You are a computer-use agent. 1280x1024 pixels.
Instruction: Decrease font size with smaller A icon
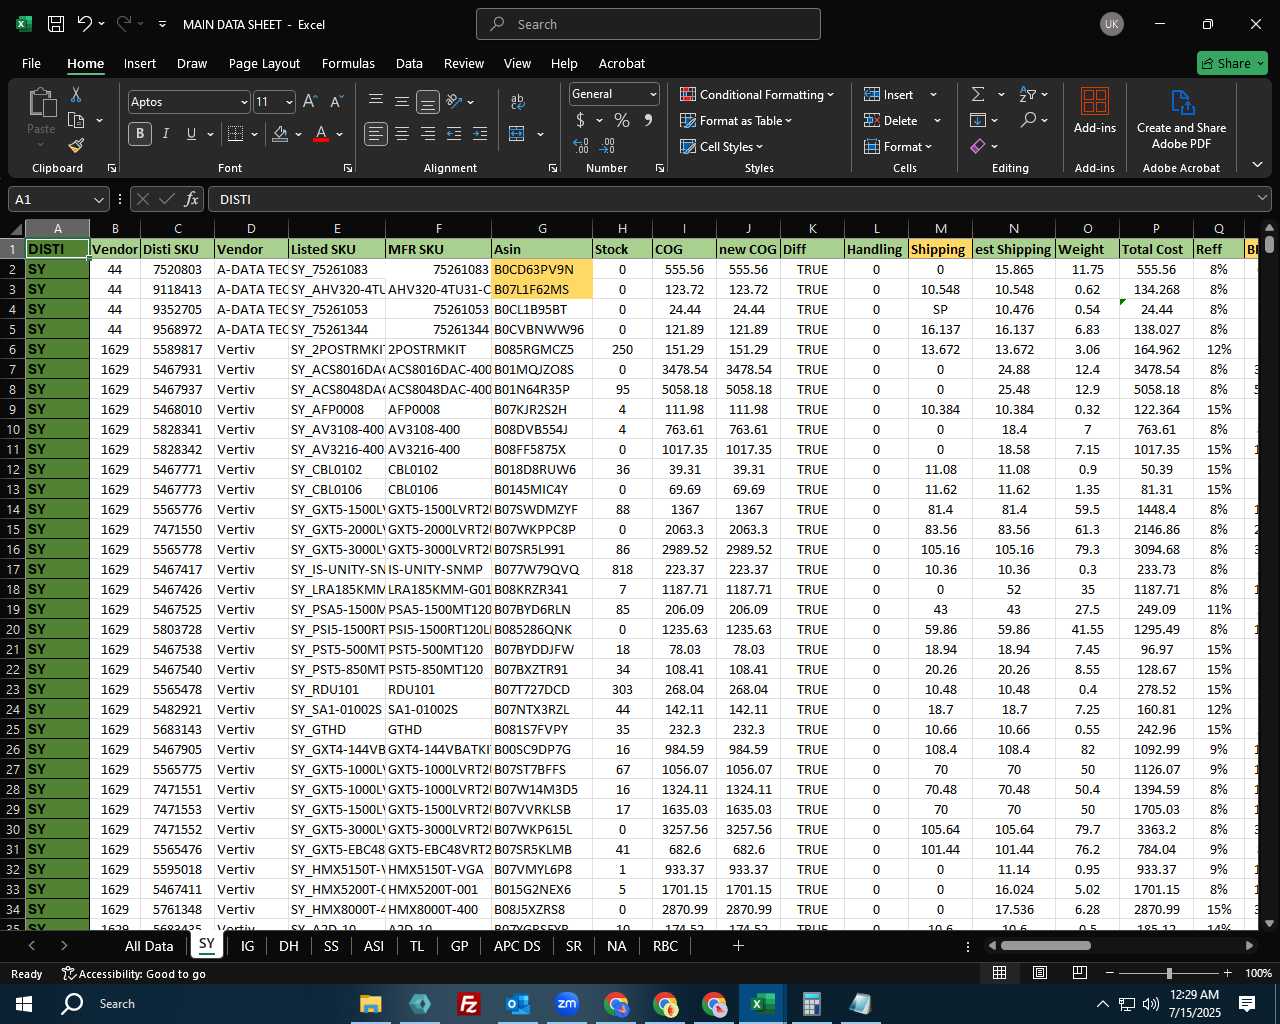click(x=336, y=102)
